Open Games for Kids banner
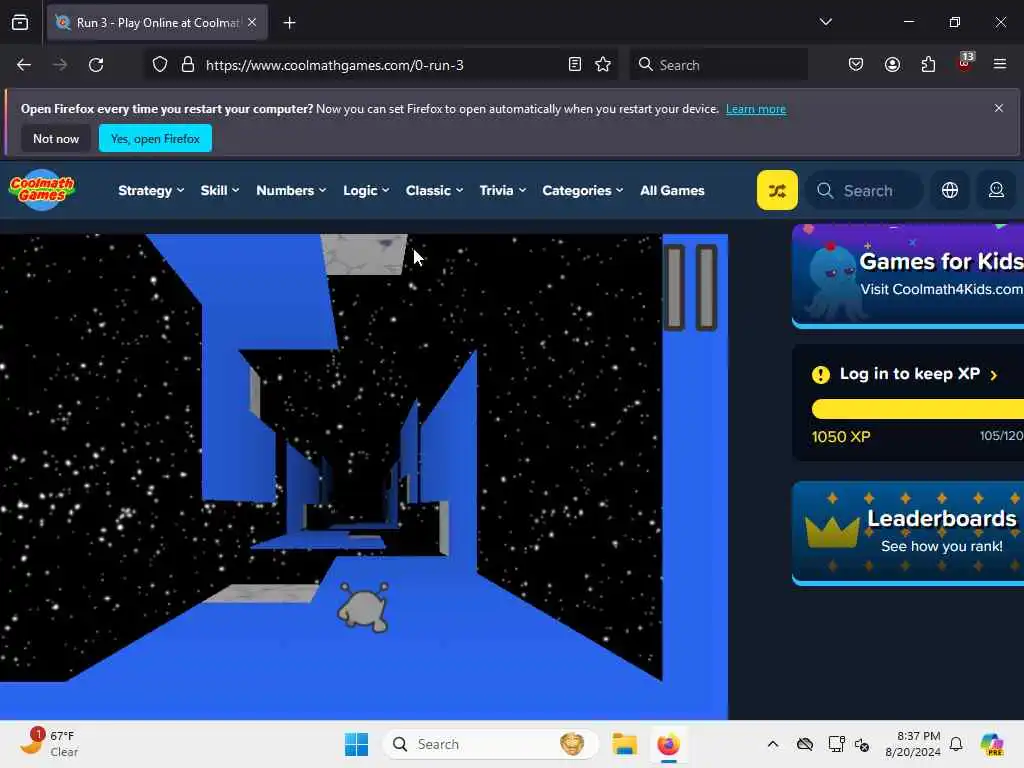This screenshot has width=1024, height=768. (908, 276)
